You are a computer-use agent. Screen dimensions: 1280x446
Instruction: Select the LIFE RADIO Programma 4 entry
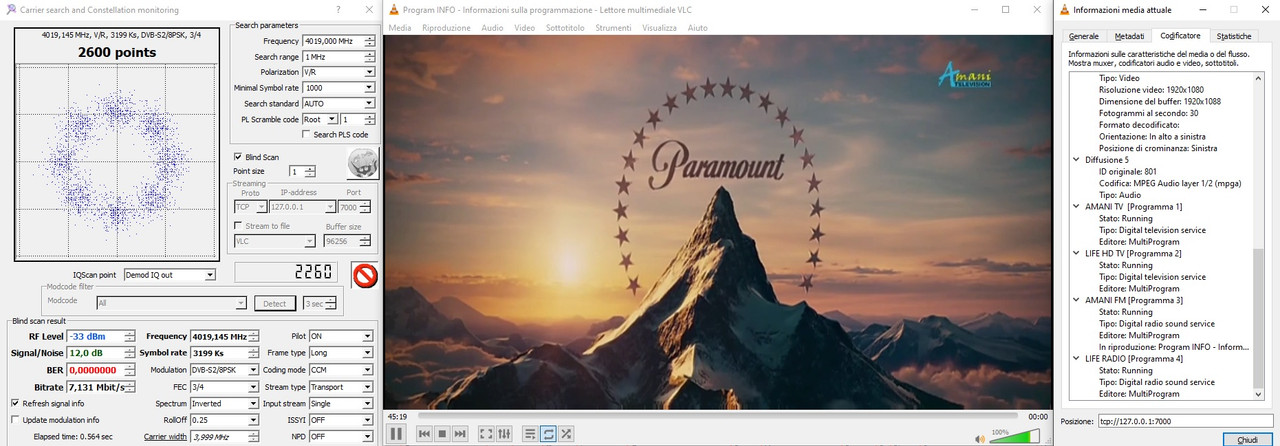1134,358
